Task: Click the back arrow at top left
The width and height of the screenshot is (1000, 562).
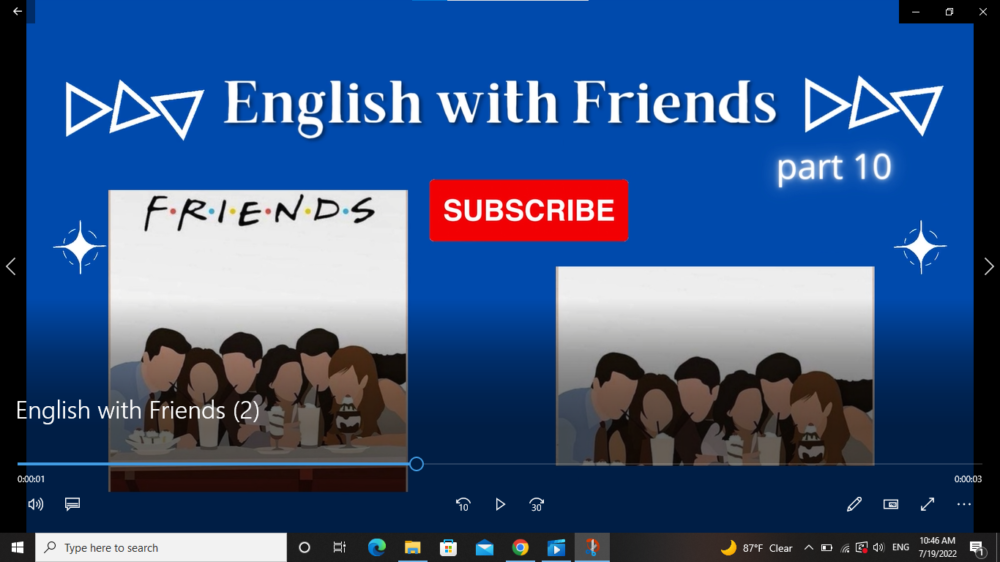Action: 17,11
